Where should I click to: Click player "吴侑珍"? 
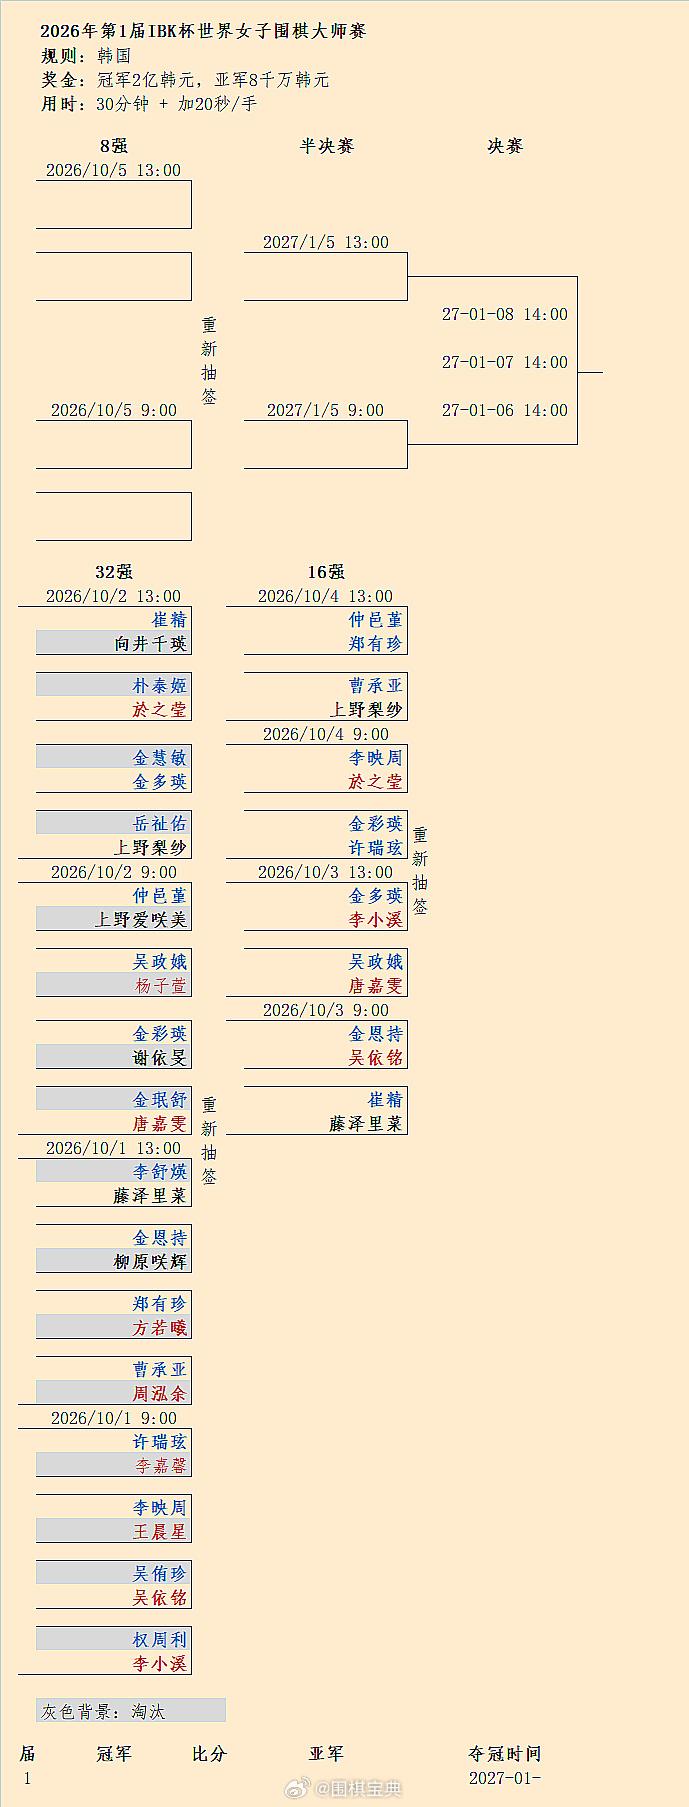coord(160,1574)
